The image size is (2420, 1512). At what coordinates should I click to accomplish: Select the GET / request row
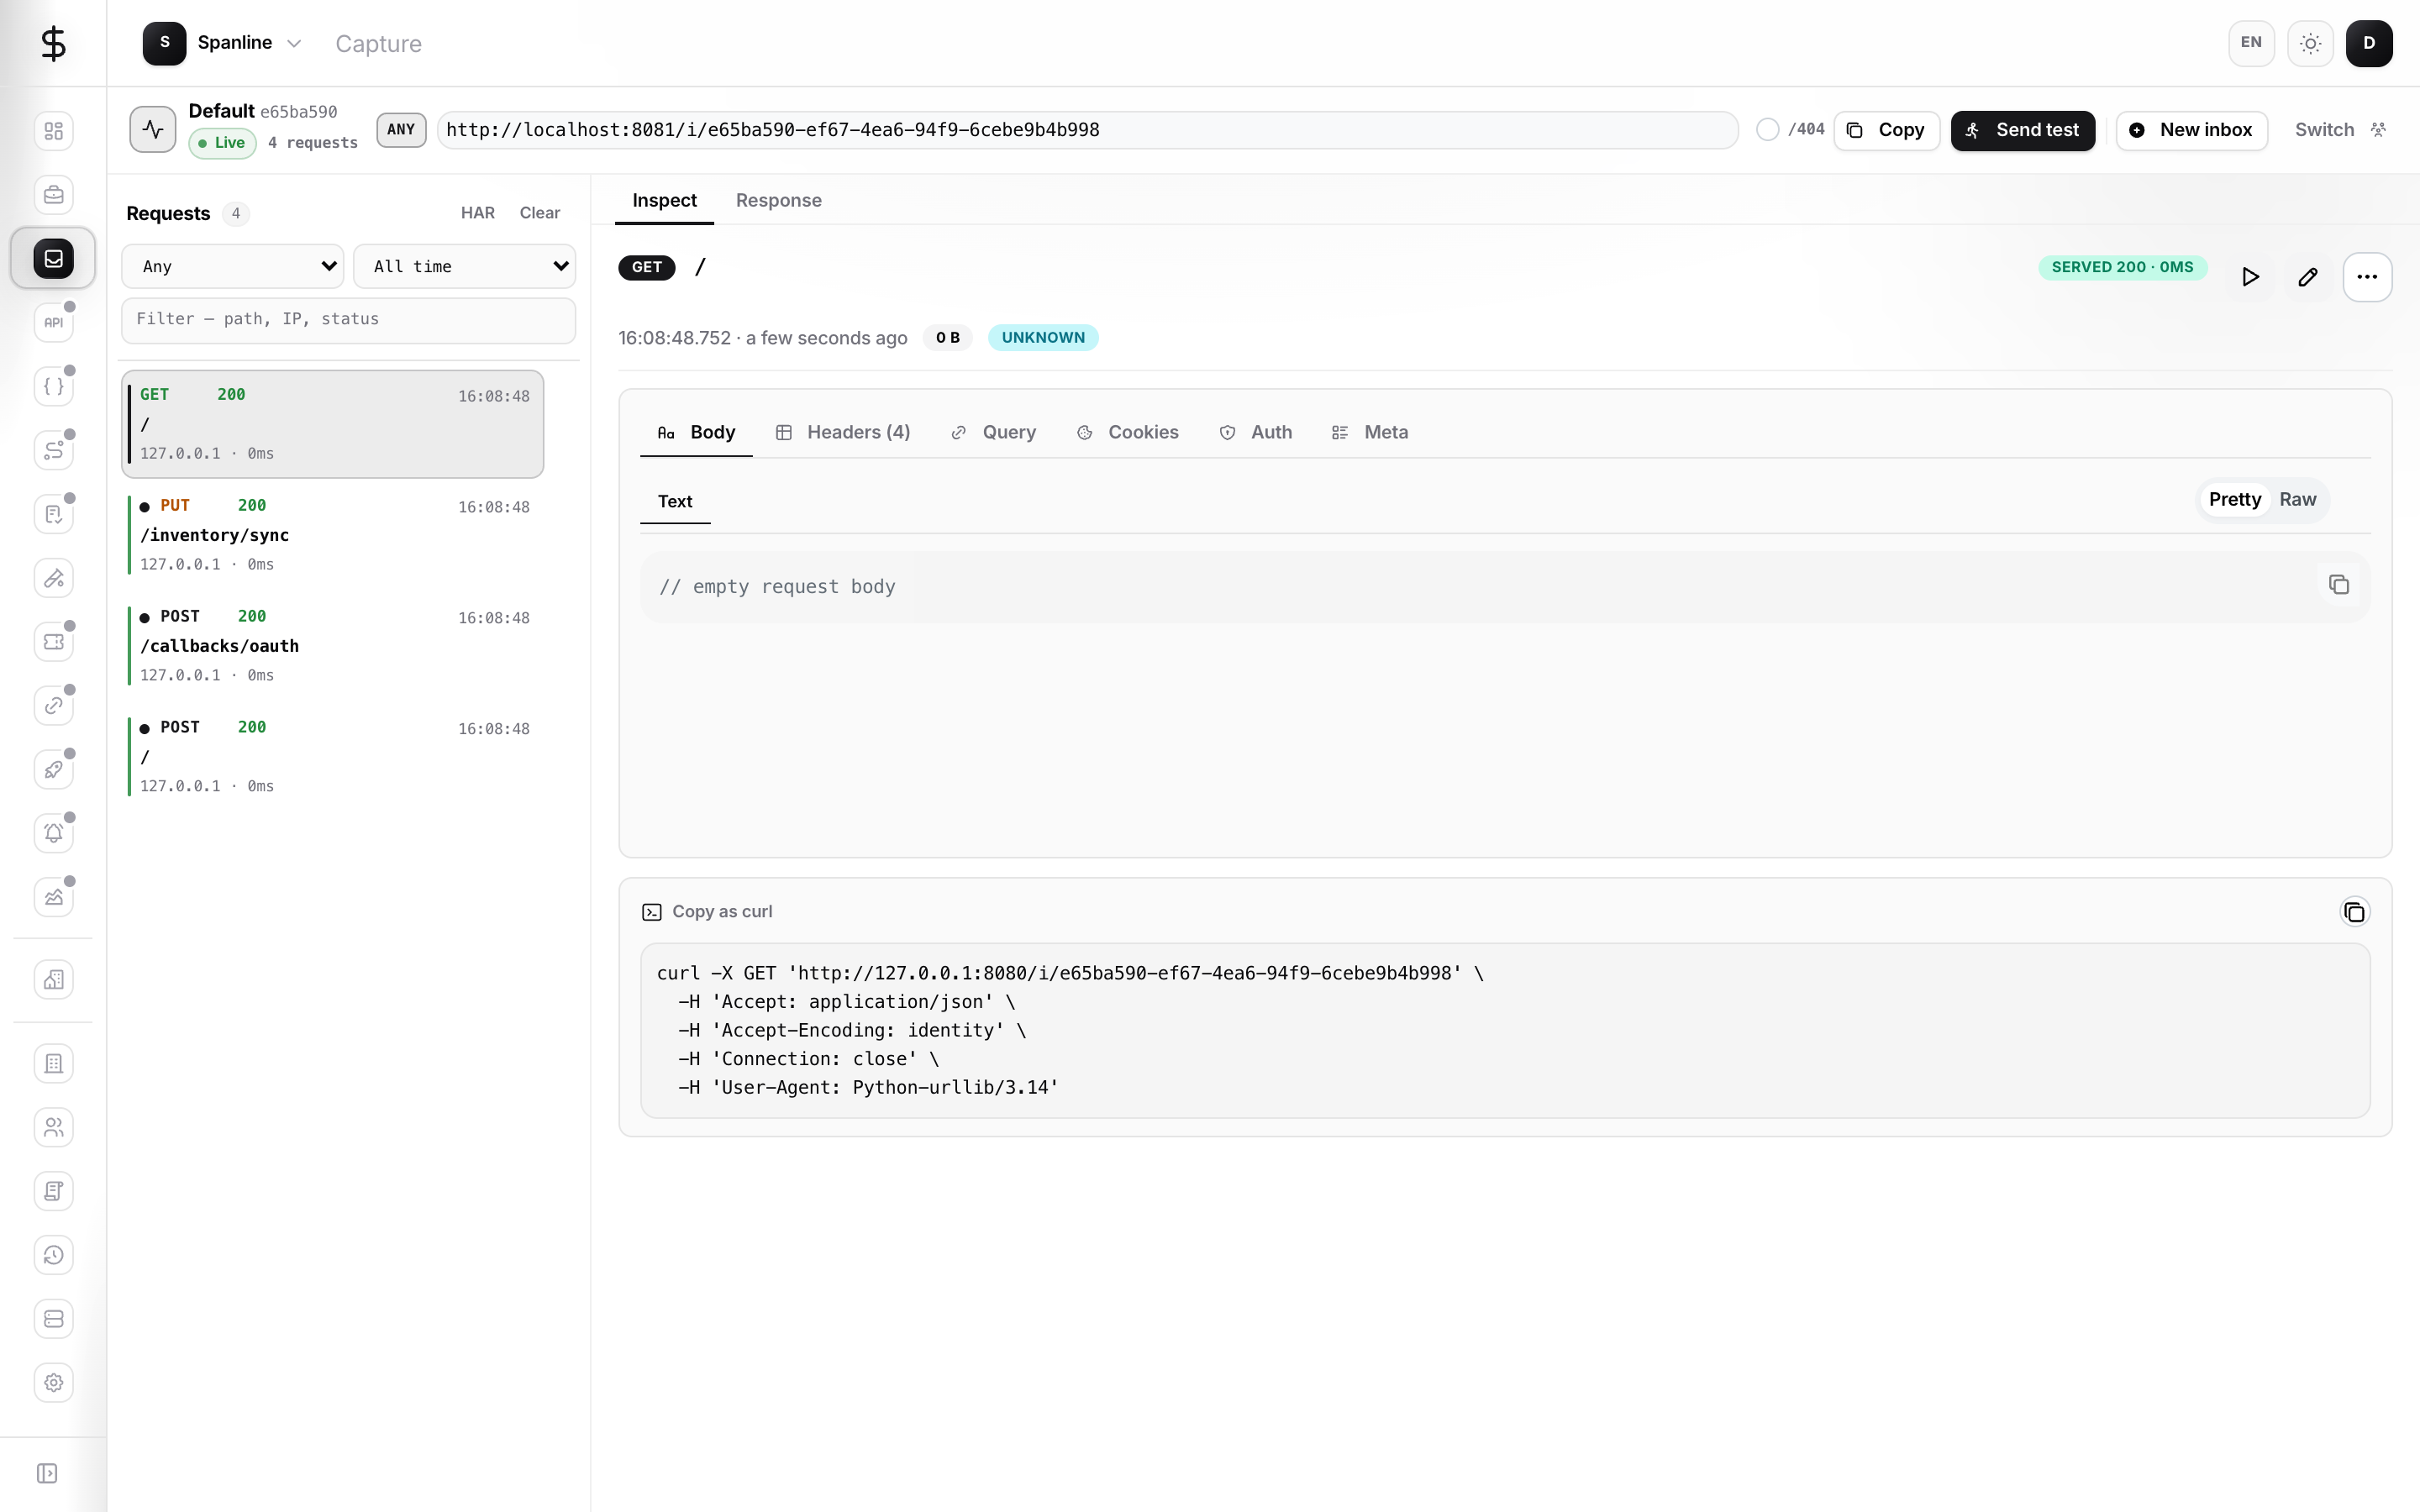coord(333,424)
